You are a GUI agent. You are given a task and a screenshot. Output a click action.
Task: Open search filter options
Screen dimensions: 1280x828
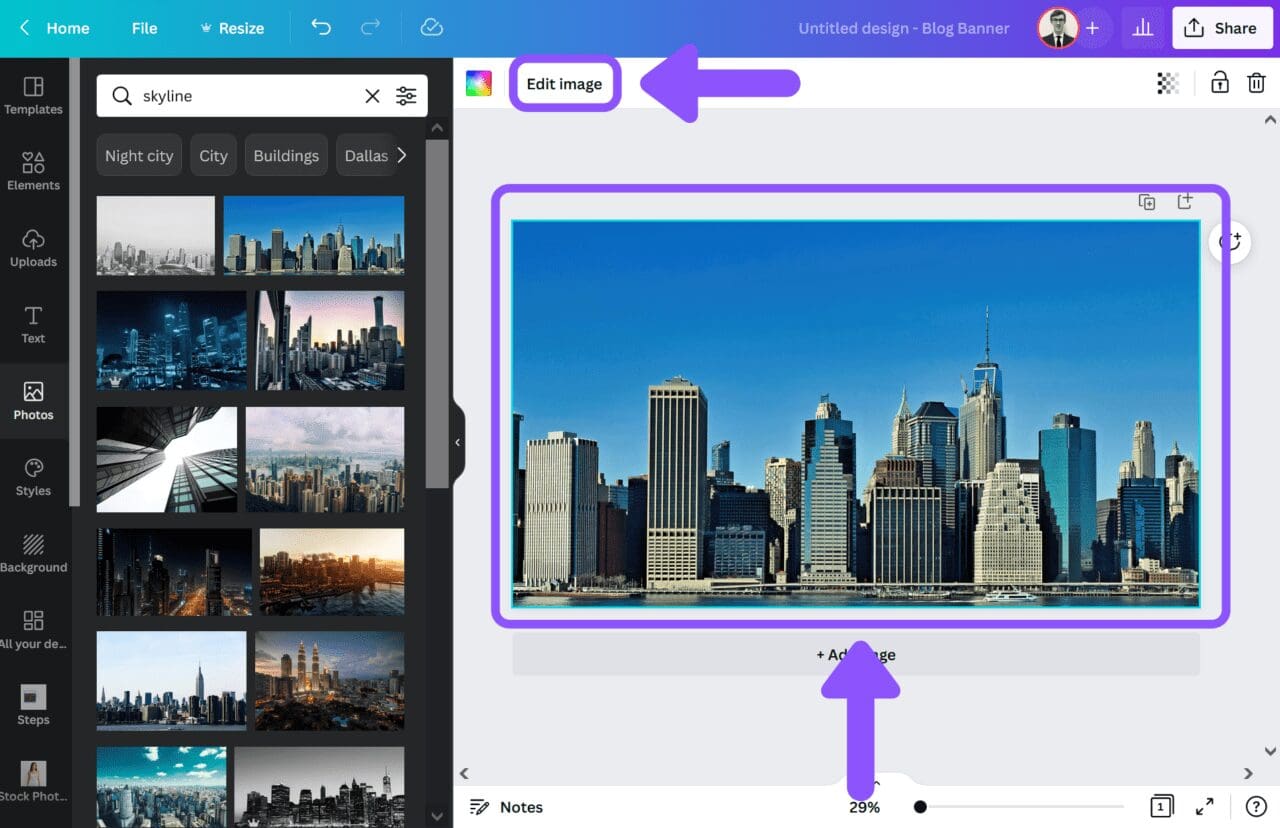(406, 95)
